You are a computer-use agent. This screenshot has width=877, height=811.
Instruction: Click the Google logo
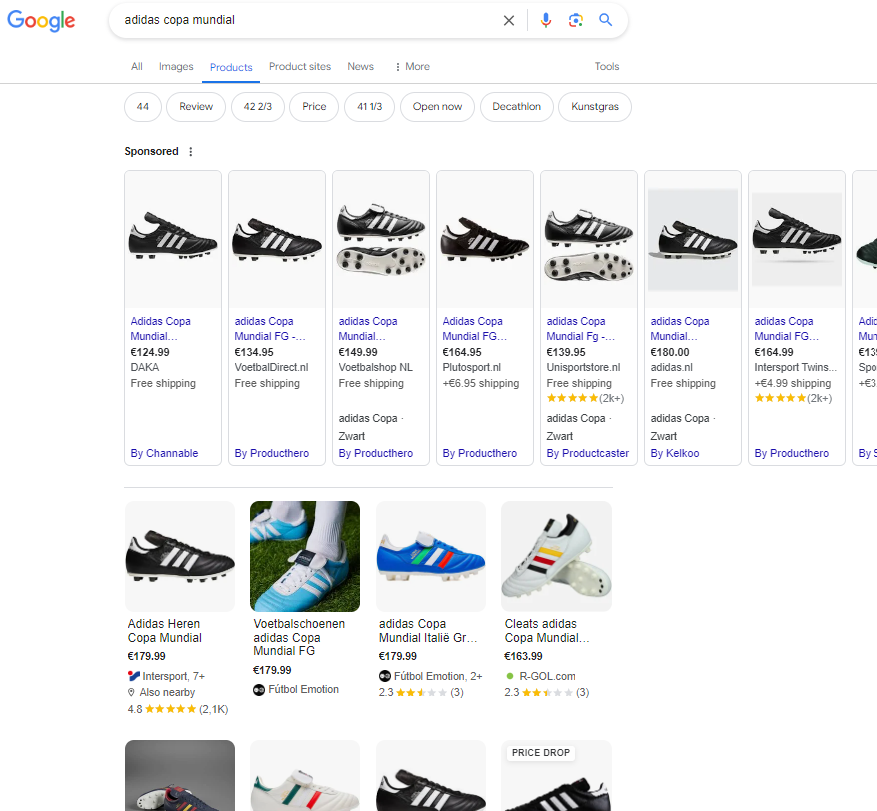click(x=41, y=21)
